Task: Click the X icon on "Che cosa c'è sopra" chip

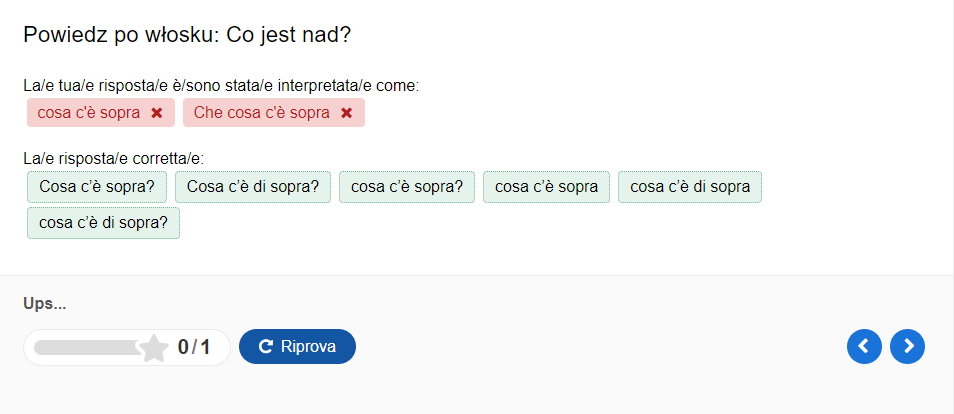Action: pos(347,113)
